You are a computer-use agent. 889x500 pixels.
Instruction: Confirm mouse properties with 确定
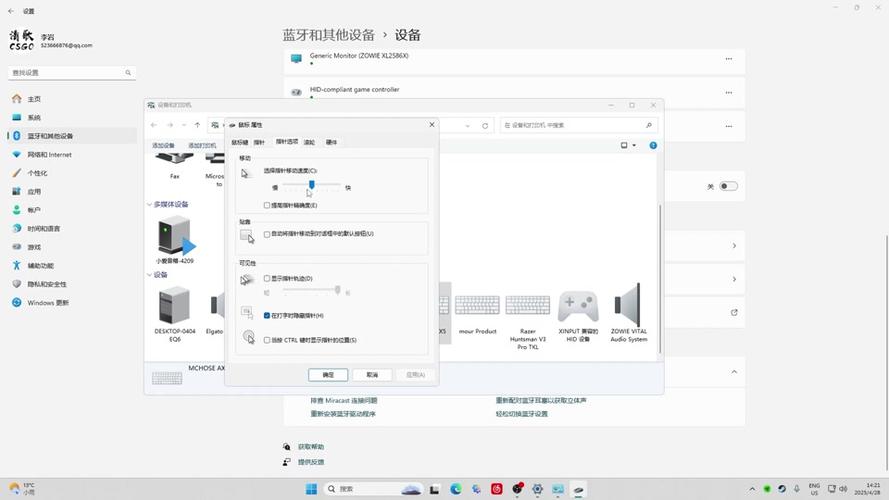point(328,375)
